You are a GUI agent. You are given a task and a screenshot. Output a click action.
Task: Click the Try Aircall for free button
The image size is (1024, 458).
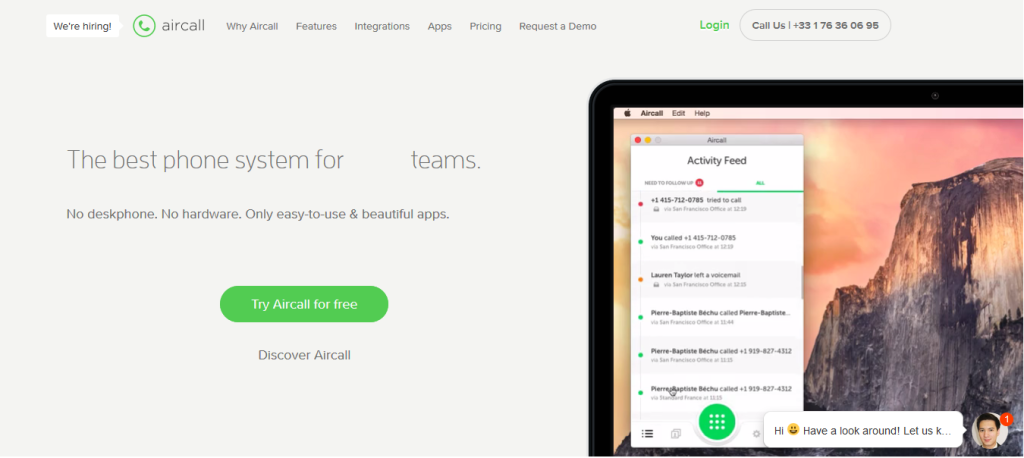pos(304,304)
